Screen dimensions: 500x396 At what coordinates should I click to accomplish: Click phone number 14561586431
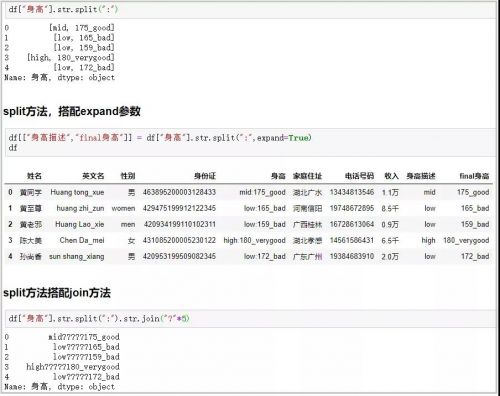click(352, 240)
